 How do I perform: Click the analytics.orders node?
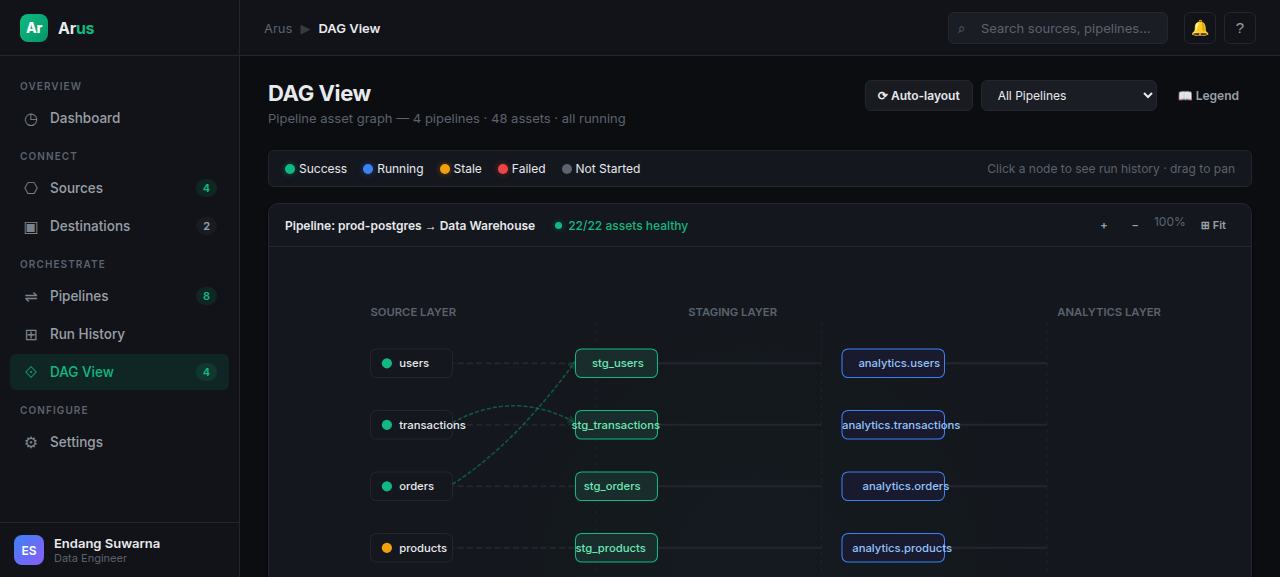coord(893,487)
